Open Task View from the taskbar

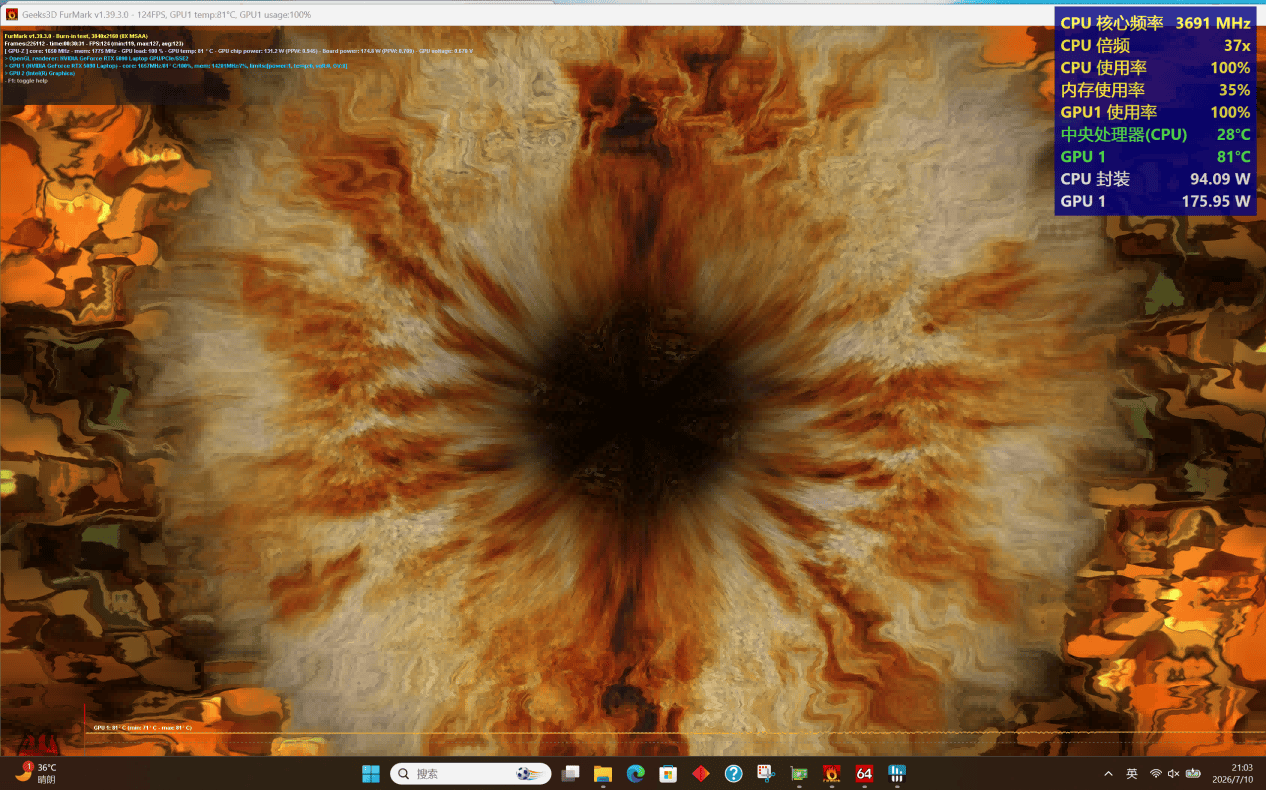point(570,774)
